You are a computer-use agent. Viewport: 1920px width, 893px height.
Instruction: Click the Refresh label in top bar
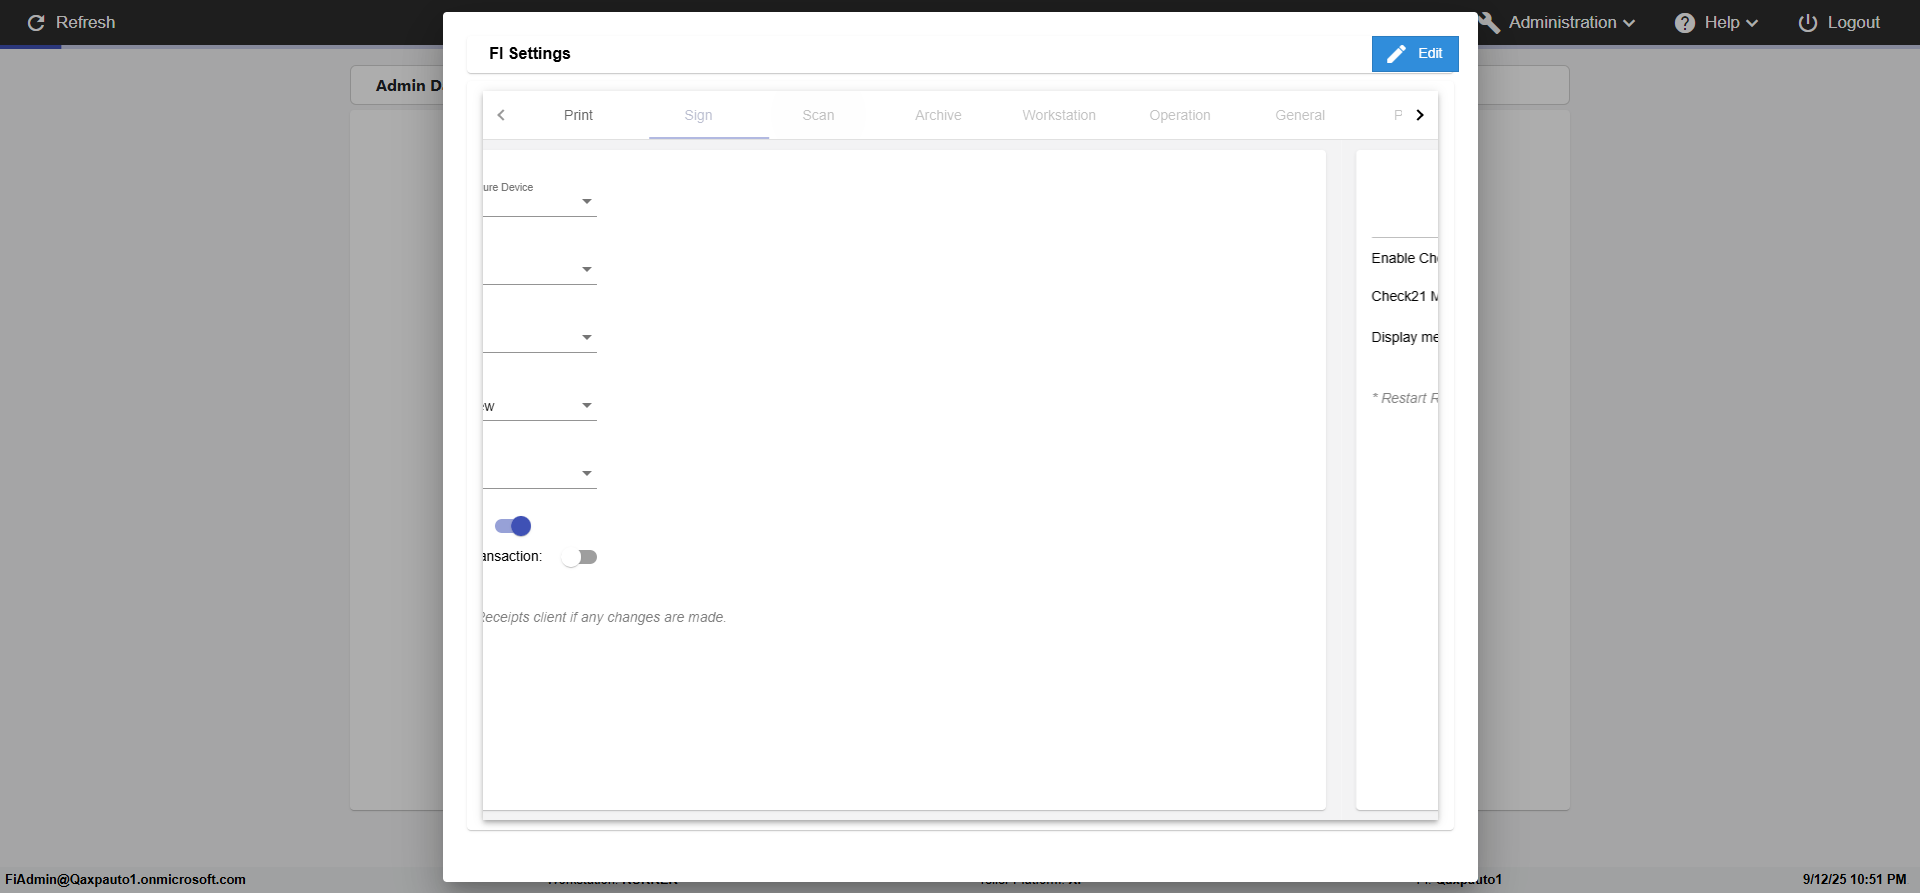coord(85,22)
